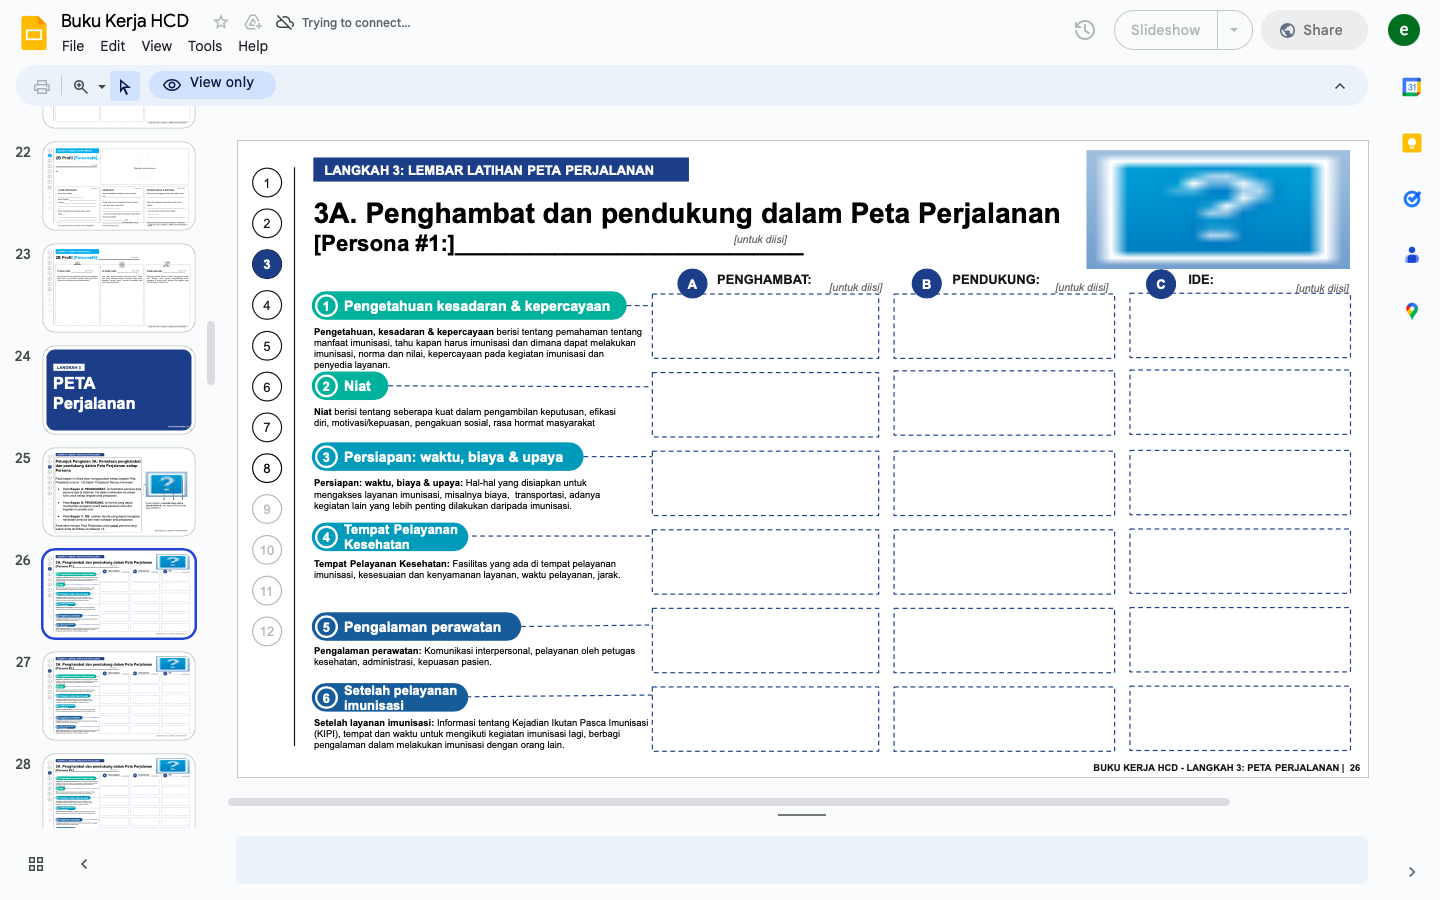Click the speaker notes area
Viewport: 1440px width, 900px height.
point(802,860)
